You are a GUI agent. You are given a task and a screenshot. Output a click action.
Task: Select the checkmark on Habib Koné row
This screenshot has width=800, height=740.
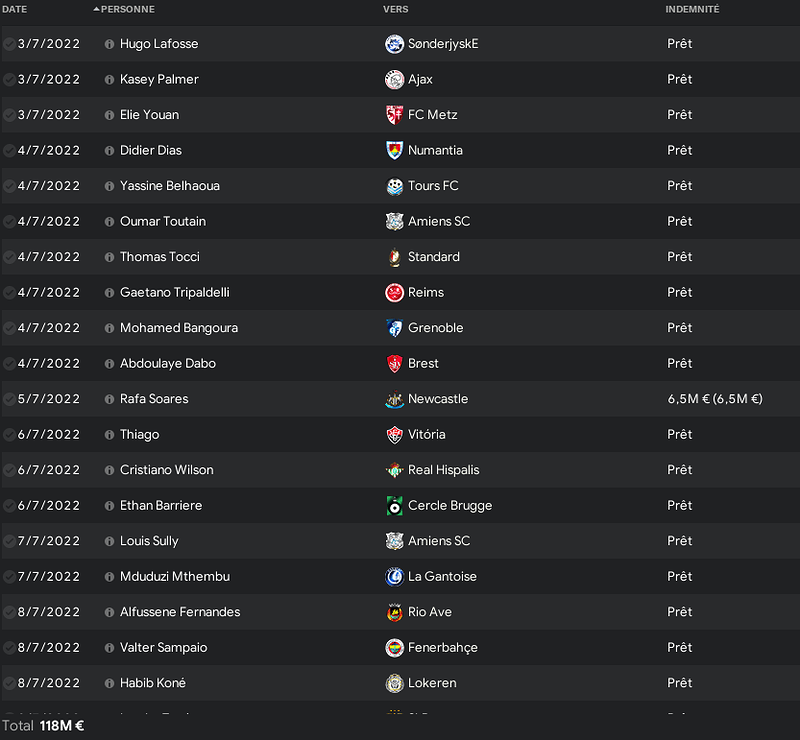9,683
